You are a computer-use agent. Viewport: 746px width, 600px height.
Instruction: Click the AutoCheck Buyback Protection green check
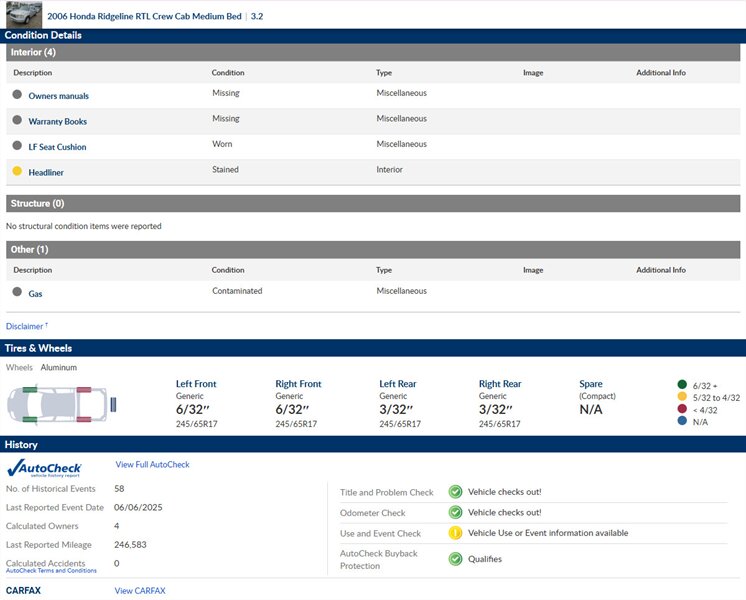pyautogui.click(x=455, y=559)
